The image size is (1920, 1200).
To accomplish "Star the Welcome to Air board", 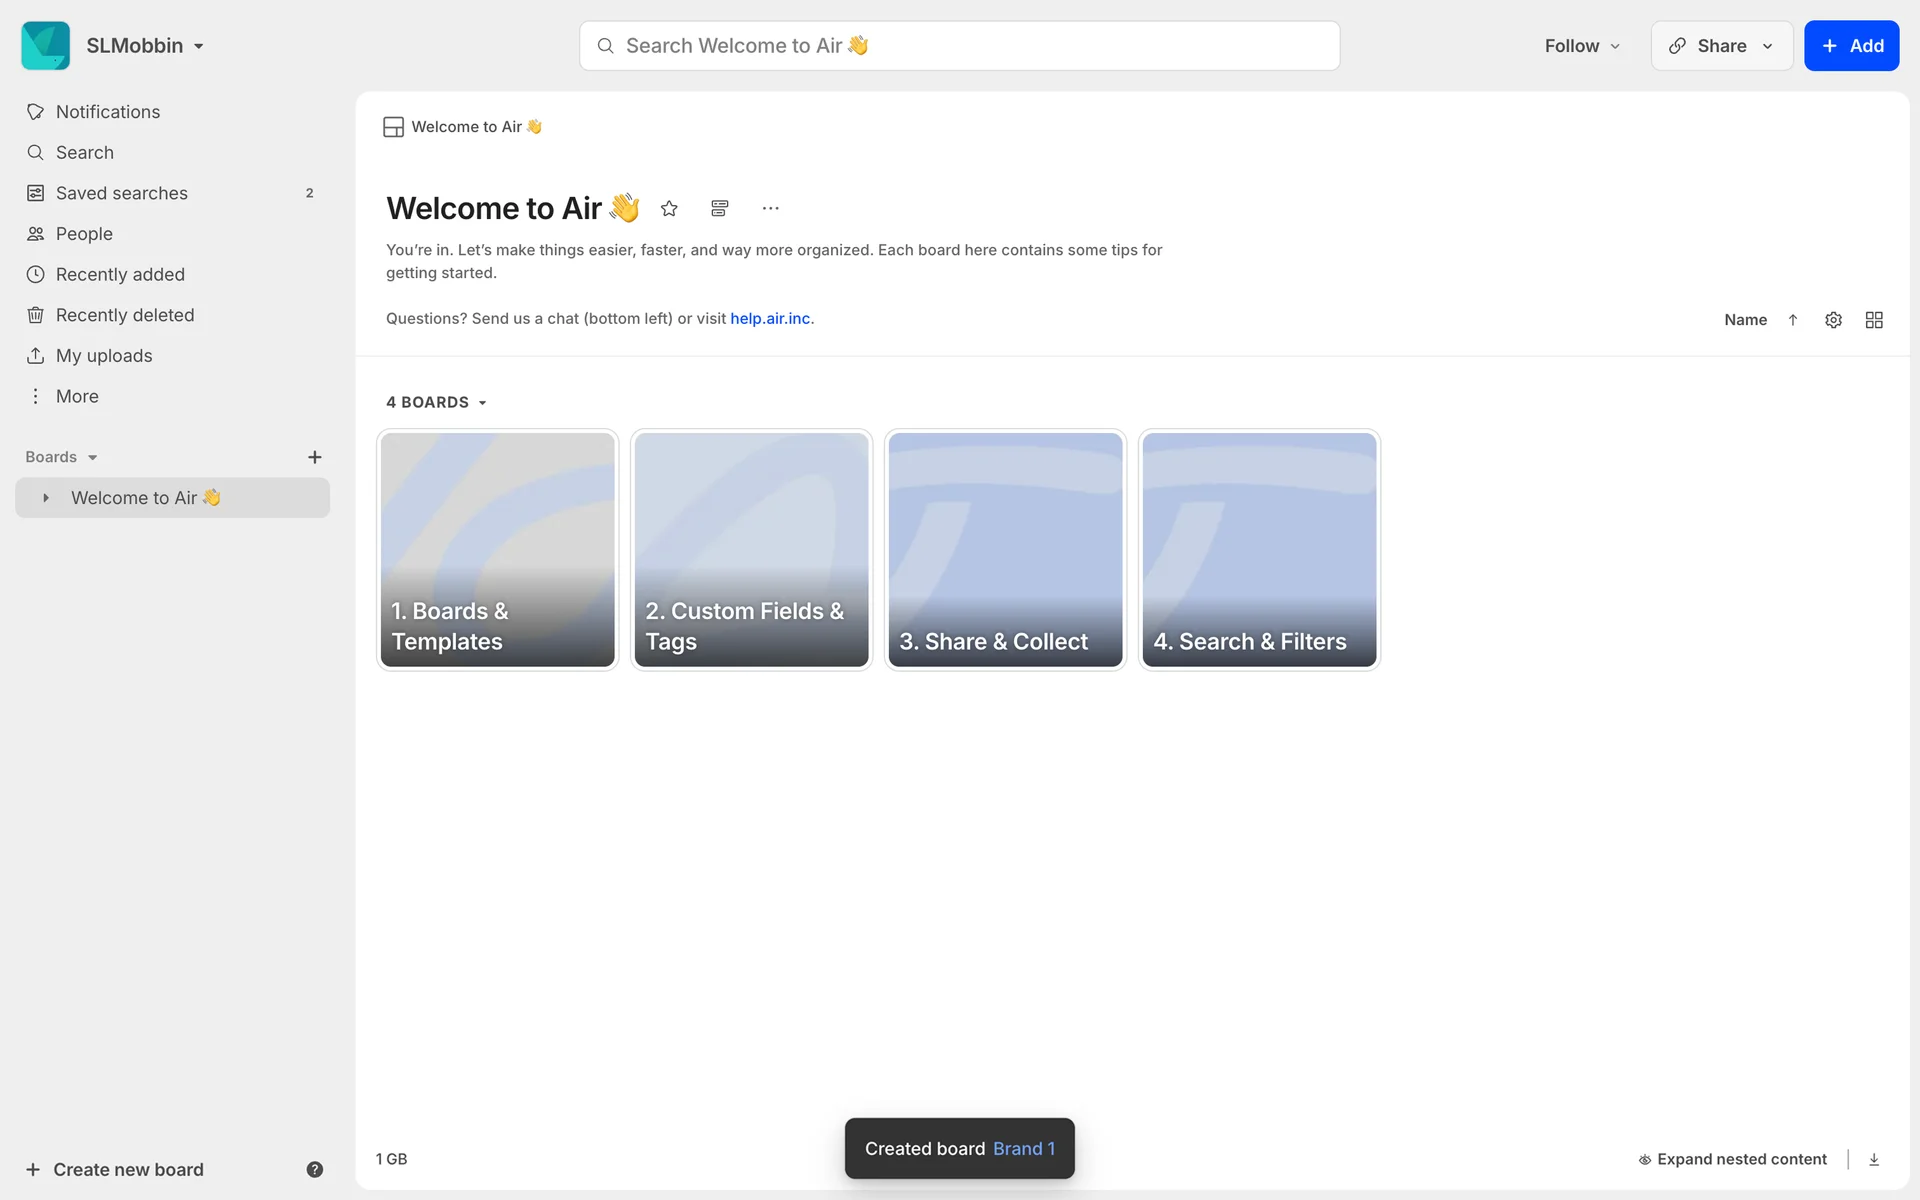I will (x=669, y=208).
